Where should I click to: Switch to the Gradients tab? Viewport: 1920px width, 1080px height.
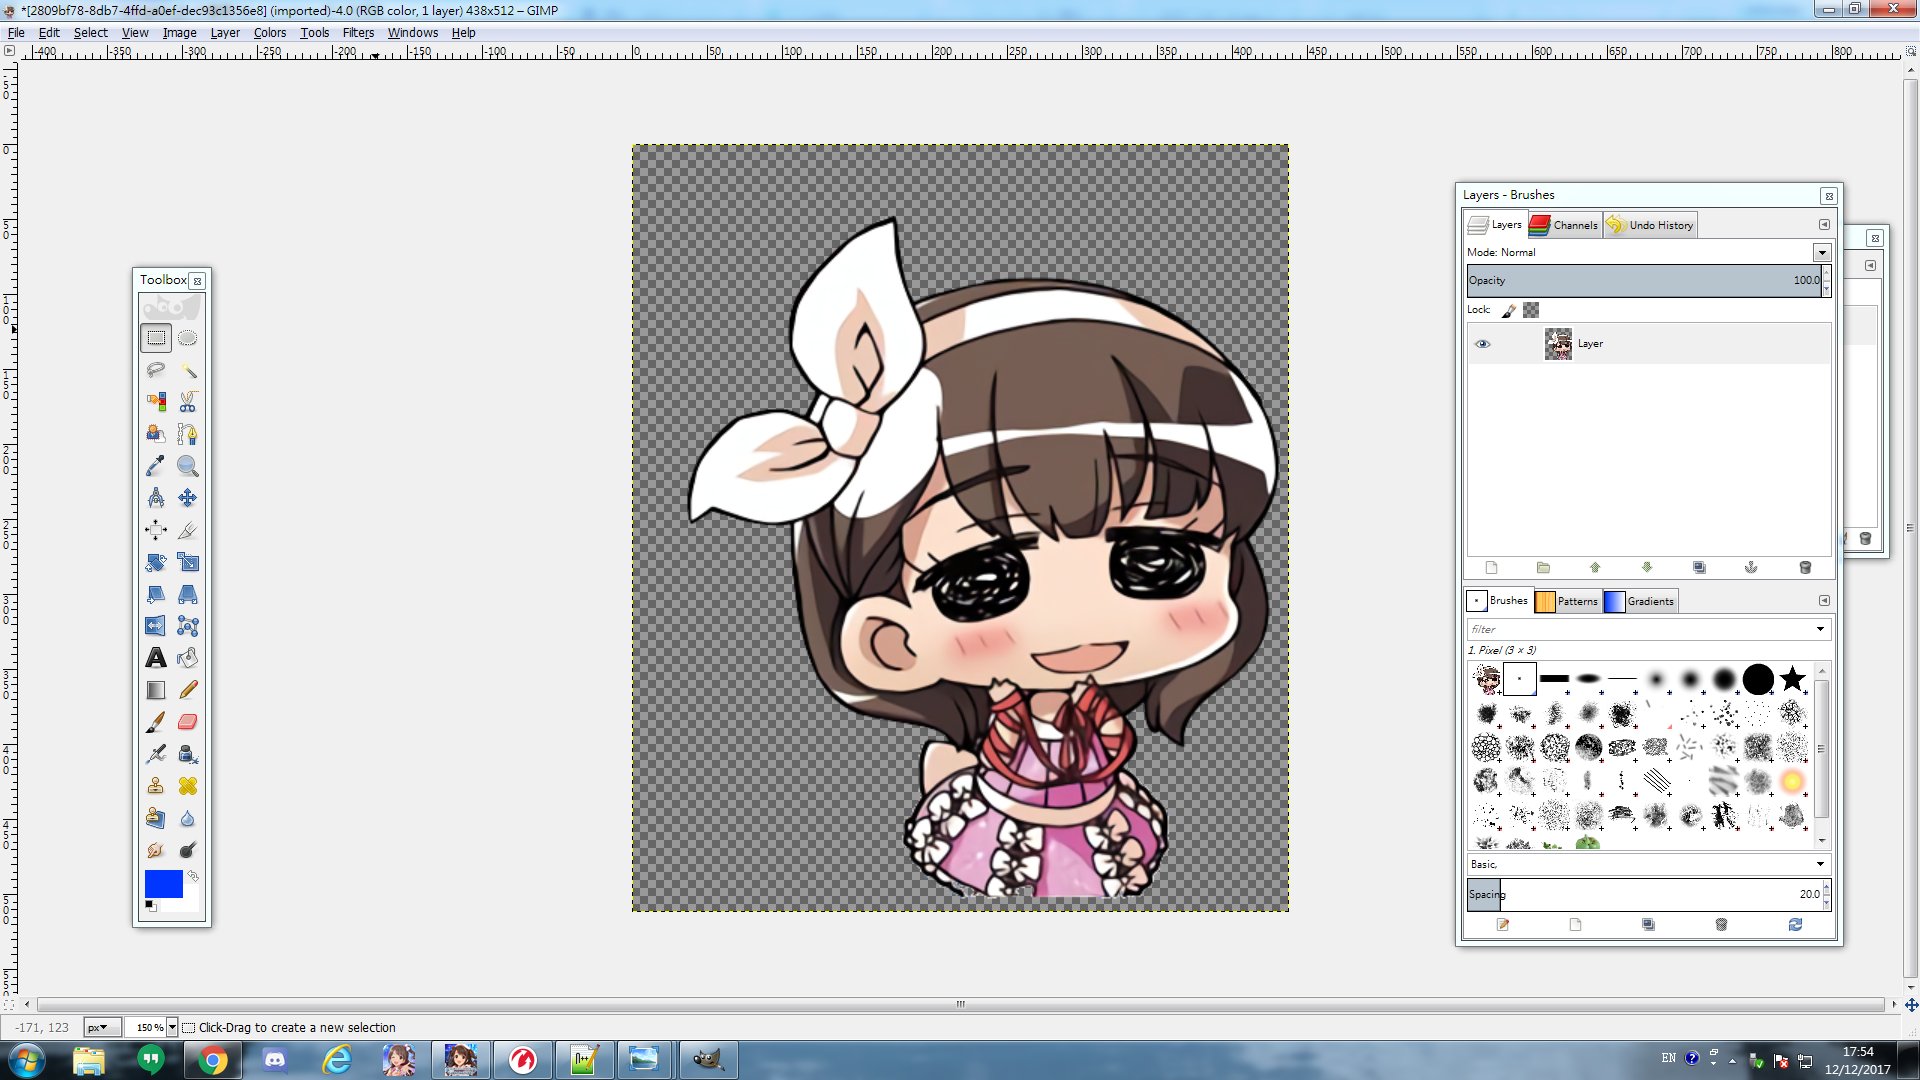1639,601
